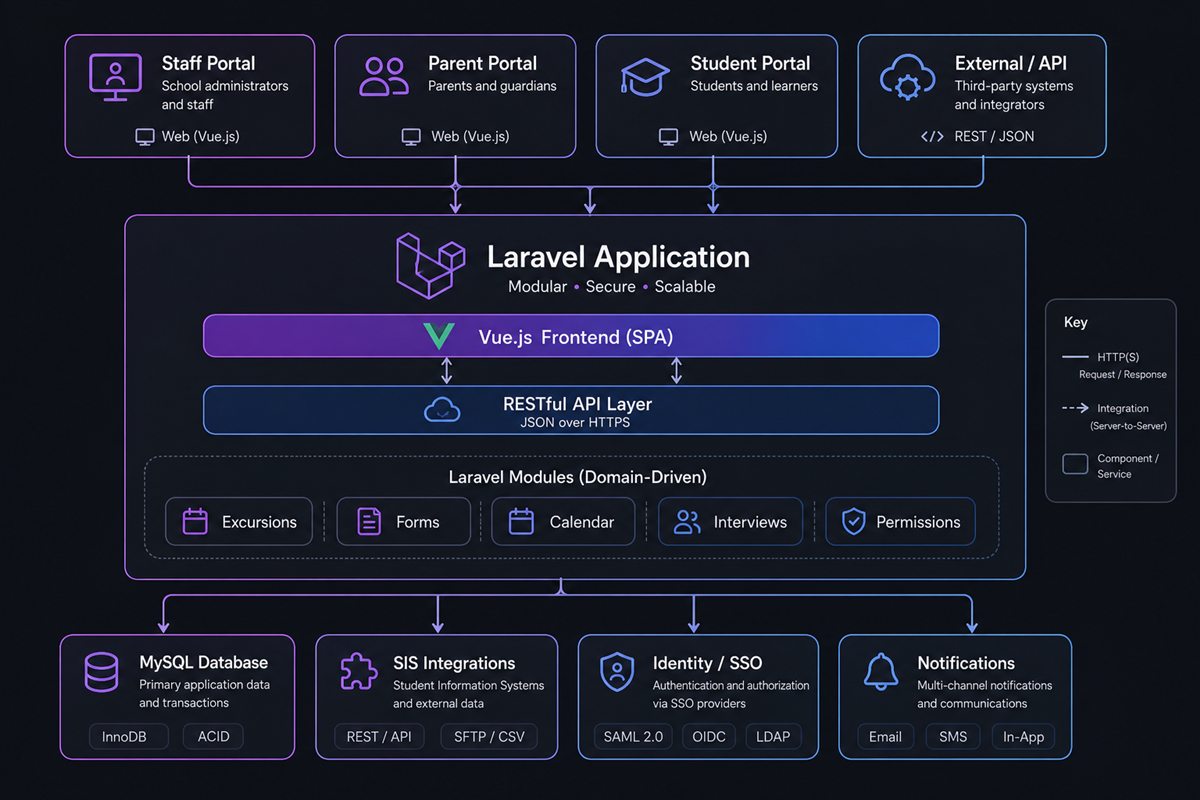Click the Forms document icon

[369, 521]
